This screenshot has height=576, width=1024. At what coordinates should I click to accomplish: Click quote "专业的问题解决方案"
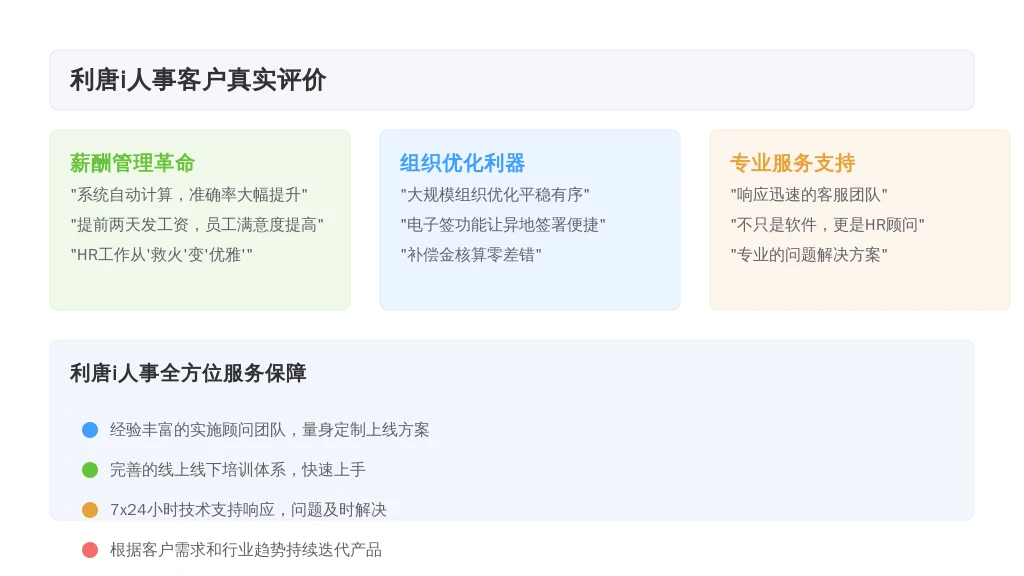pyautogui.click(x=809, y=255)
